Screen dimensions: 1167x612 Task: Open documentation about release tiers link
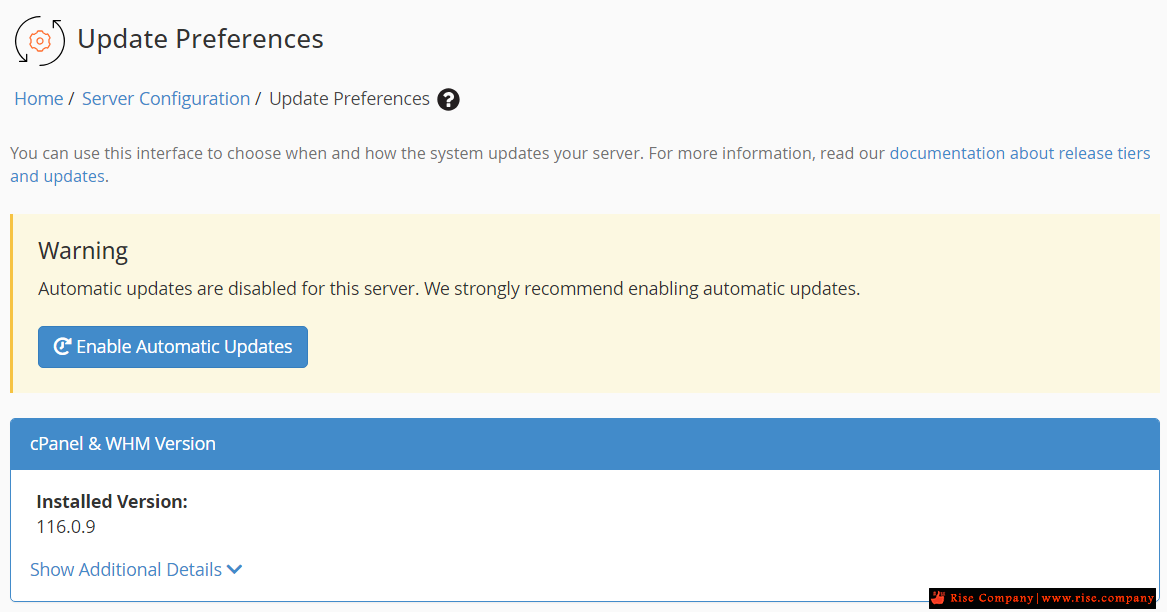click(580, 165)
